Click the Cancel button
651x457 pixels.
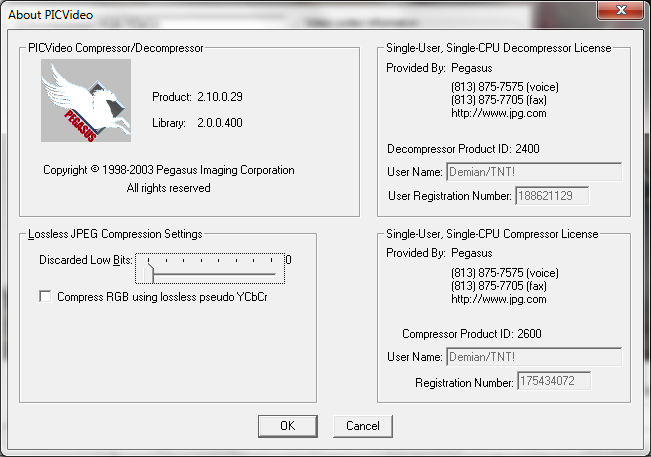(x=363, y=426)
